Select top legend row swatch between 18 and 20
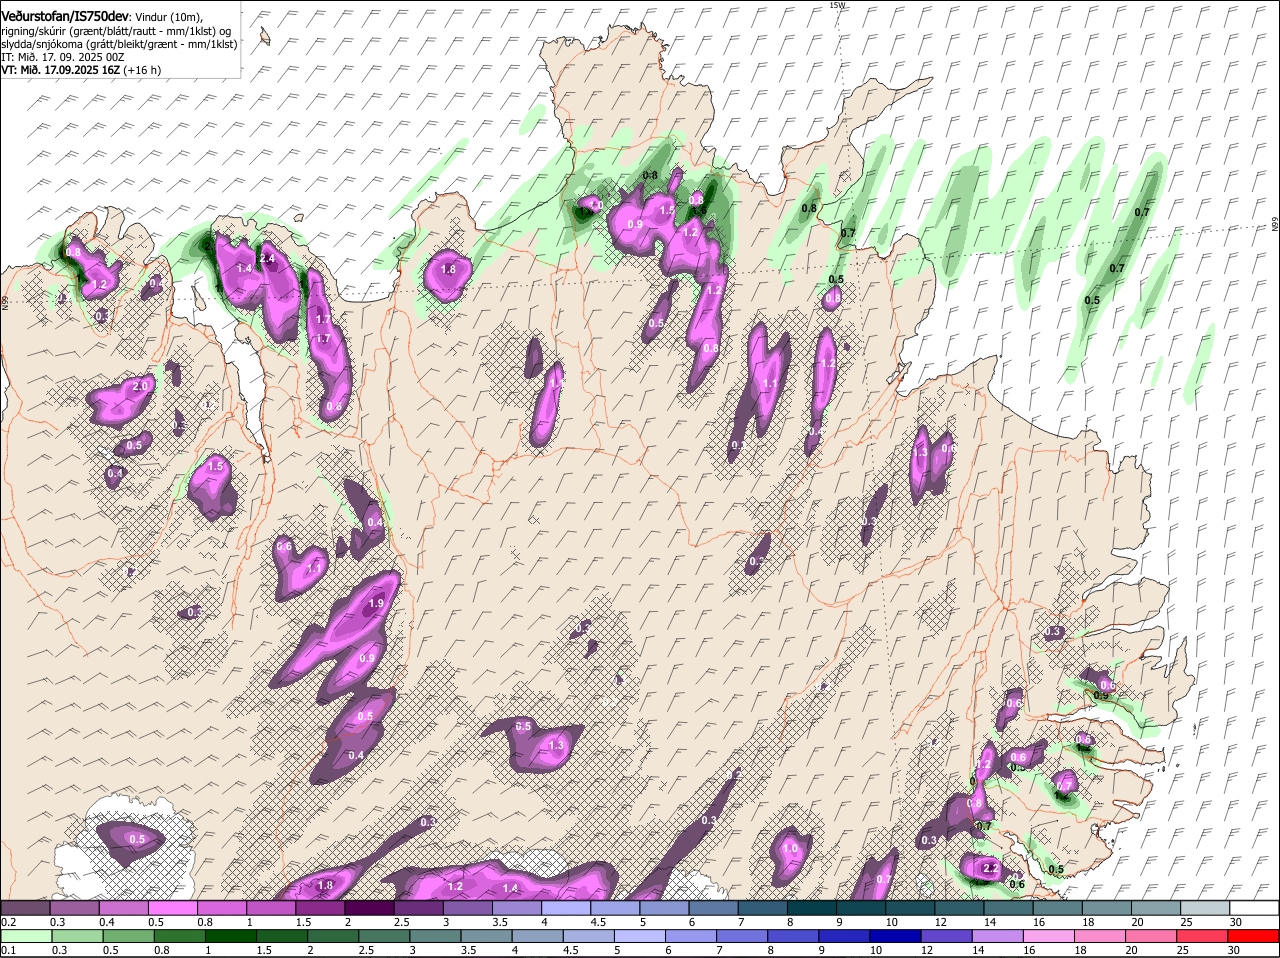The height and width of the screenshot is (958, 1280). 1106,908
